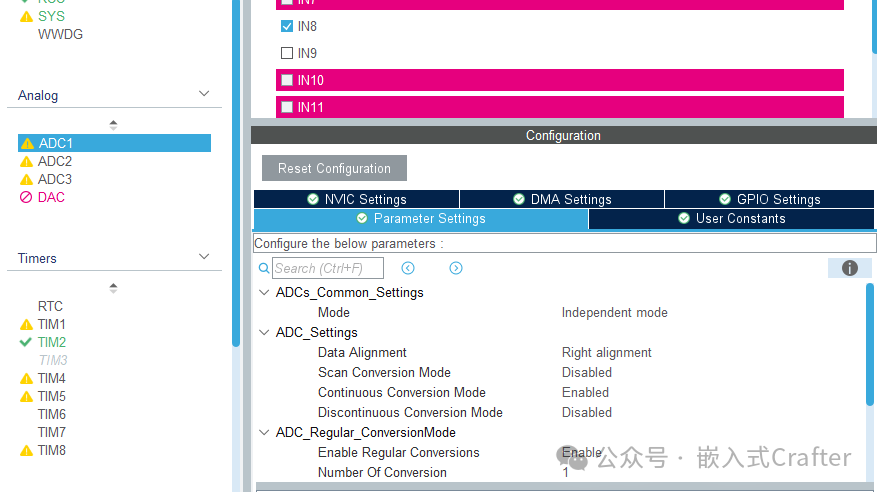The height and width of the screenshot is (492, 877).
Task: Click the Analog list sort arrows
Action: 114,125
